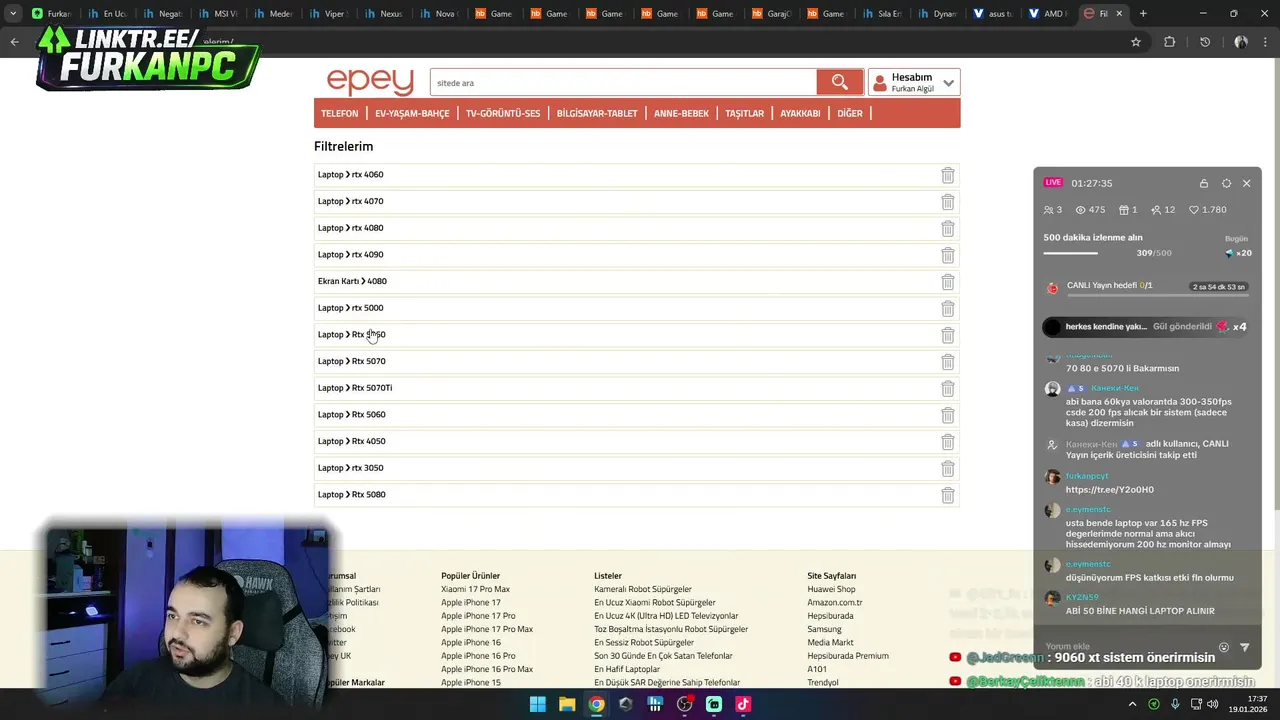Viewport: 1280px width, 720px height.
Task: Open the Chrome profile avatar
Action: (x=1241, y=42)
